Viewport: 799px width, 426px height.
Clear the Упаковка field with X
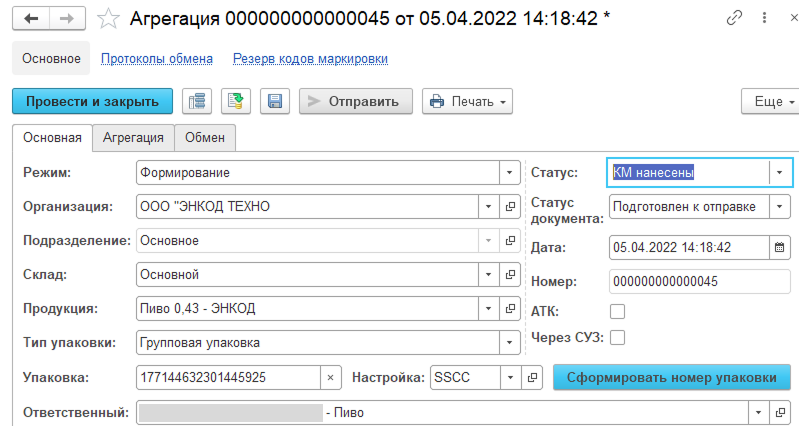[x=331, y=378]
